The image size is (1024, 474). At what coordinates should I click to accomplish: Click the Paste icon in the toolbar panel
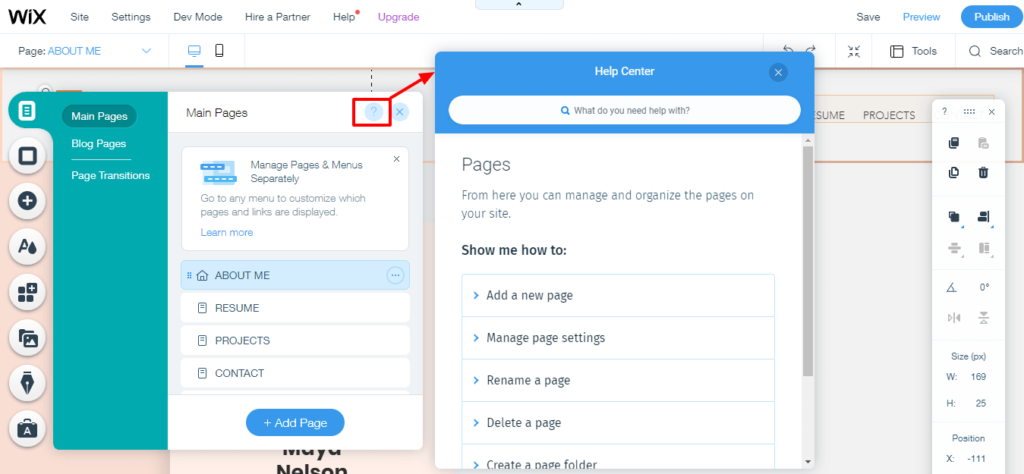(x=984, y=143)
